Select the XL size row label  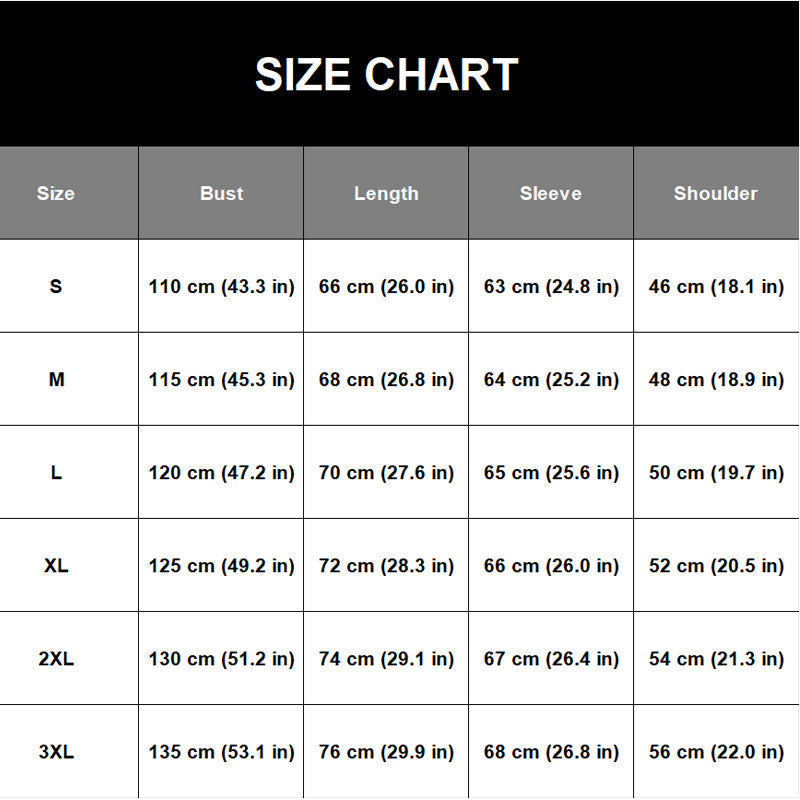click(x=56, y=566)
